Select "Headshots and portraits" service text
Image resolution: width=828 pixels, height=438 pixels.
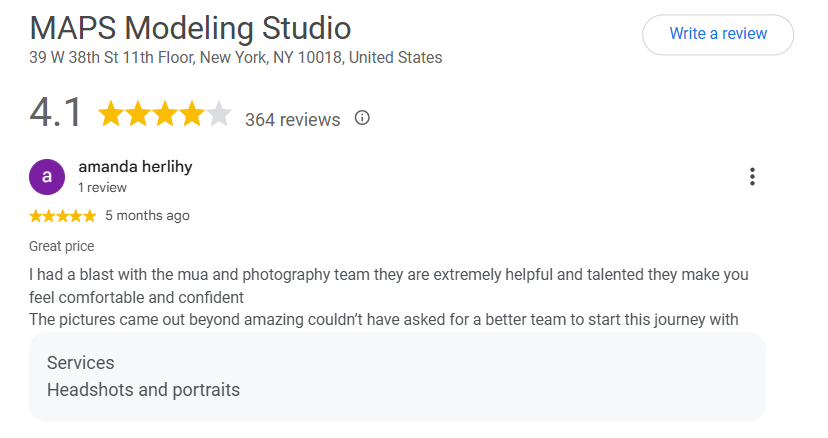point(143,390)
